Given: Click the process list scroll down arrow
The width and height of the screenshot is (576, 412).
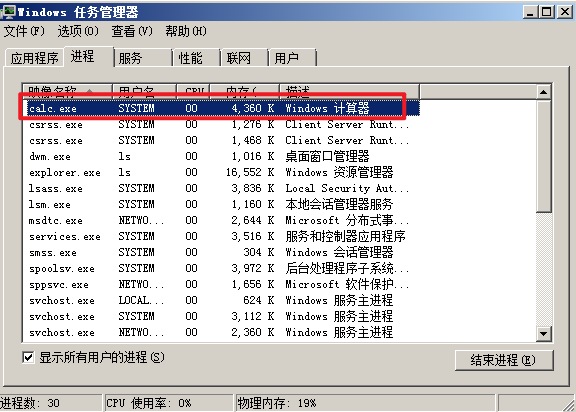Looking at the screenshot, I should (543, 334).
